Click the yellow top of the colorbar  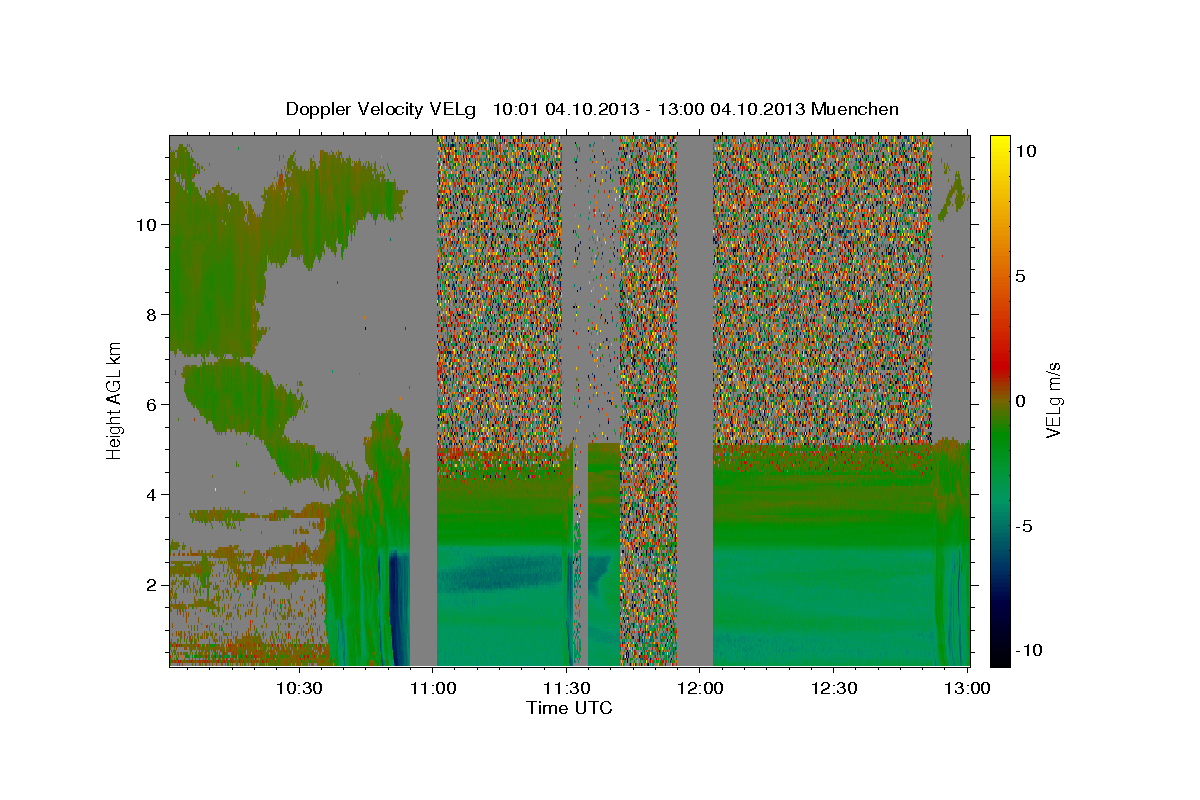coord(999,145)
